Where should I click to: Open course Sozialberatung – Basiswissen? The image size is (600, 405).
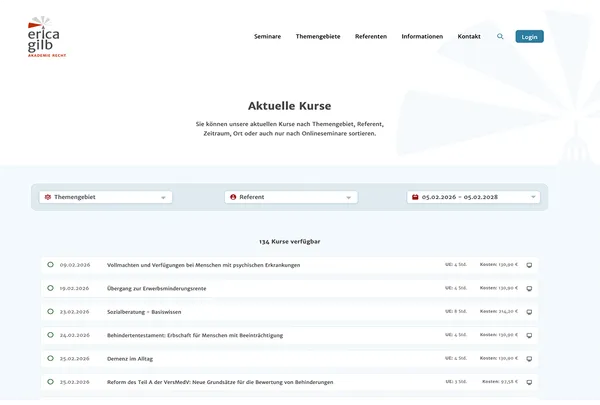pyautogui.click(x=144, y=312)
